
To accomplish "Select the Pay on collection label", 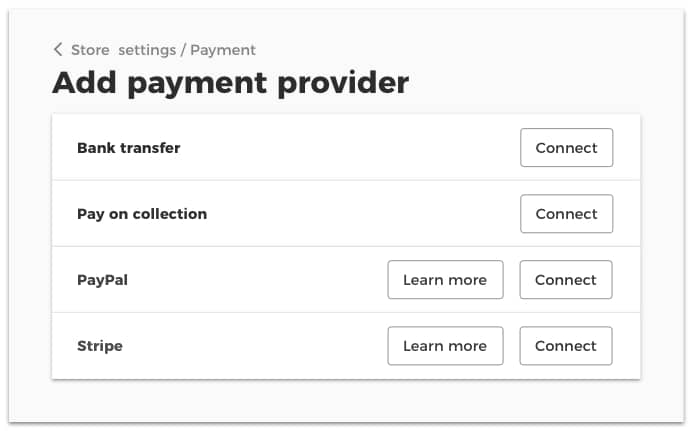I will (x=142, y=214).
